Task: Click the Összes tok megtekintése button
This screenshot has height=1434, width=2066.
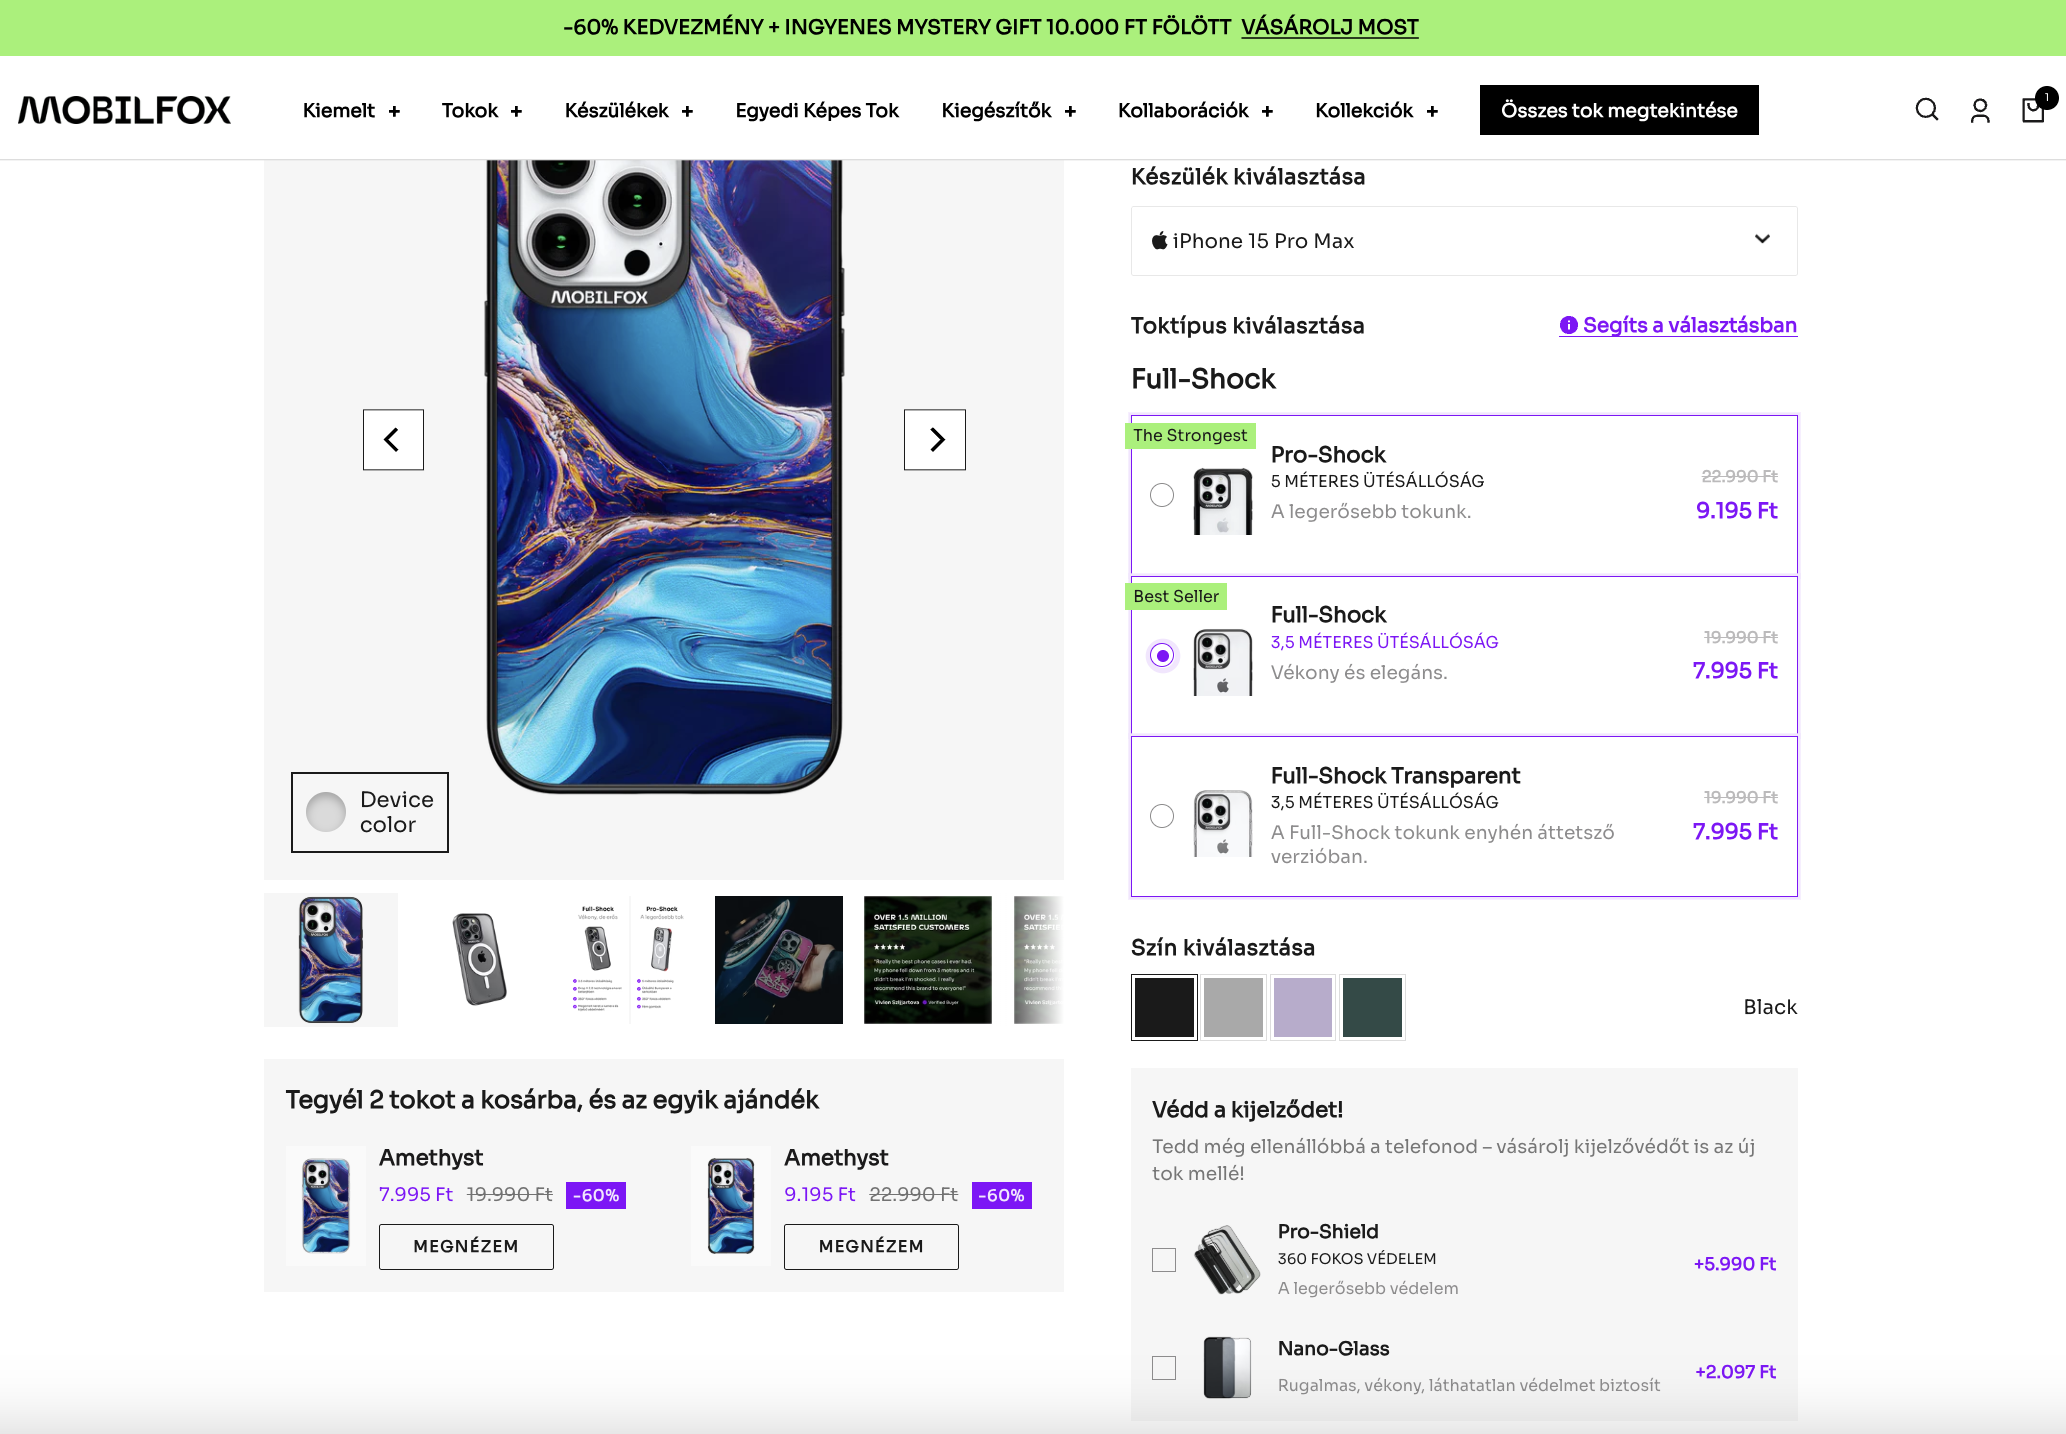Action: click(x=1619, y=110)
